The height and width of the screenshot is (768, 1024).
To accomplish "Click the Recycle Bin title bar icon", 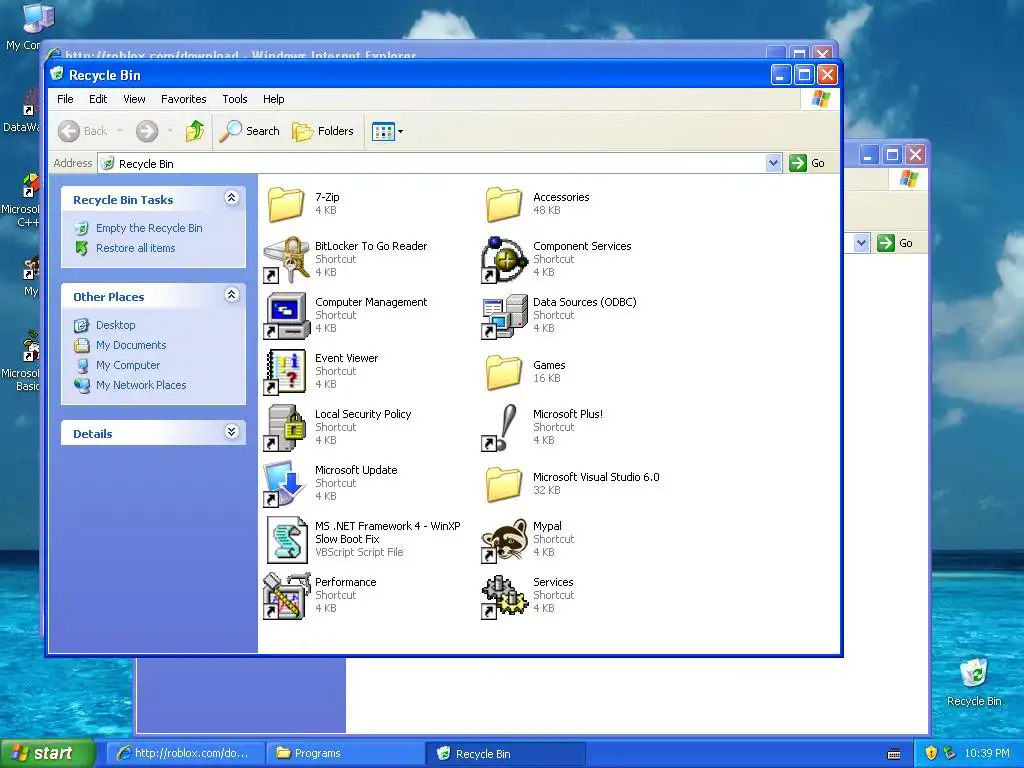I will point(57,74).
